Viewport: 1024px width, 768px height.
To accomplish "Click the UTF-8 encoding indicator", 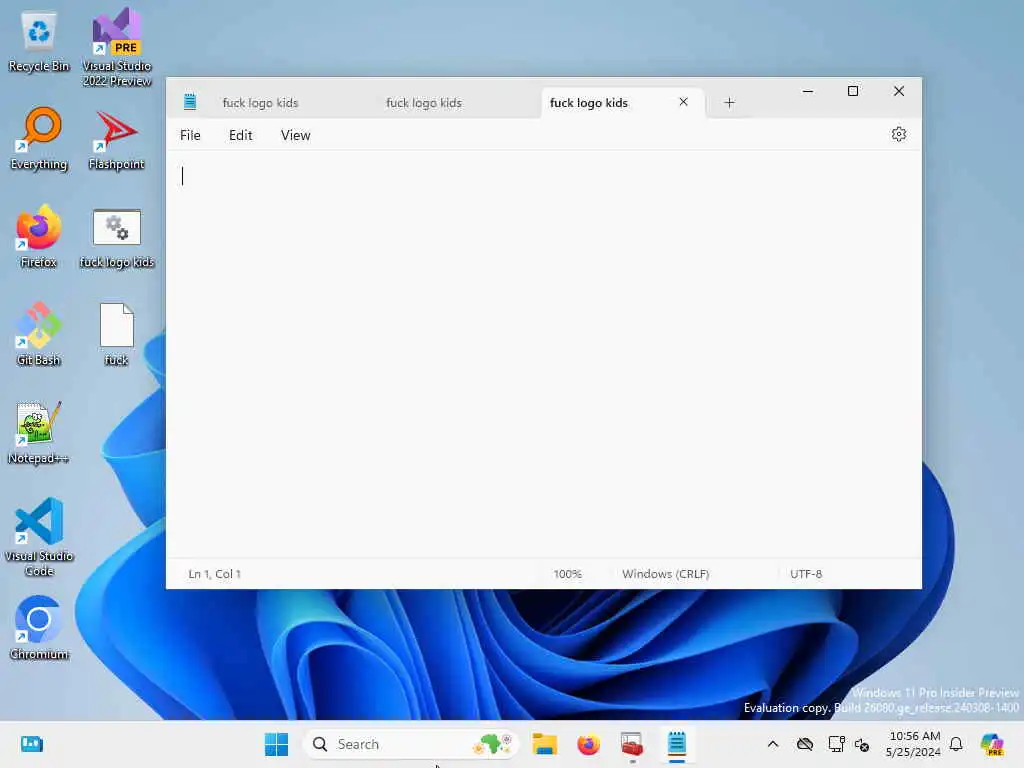I will pyautogui.click(x=806, y=574).
